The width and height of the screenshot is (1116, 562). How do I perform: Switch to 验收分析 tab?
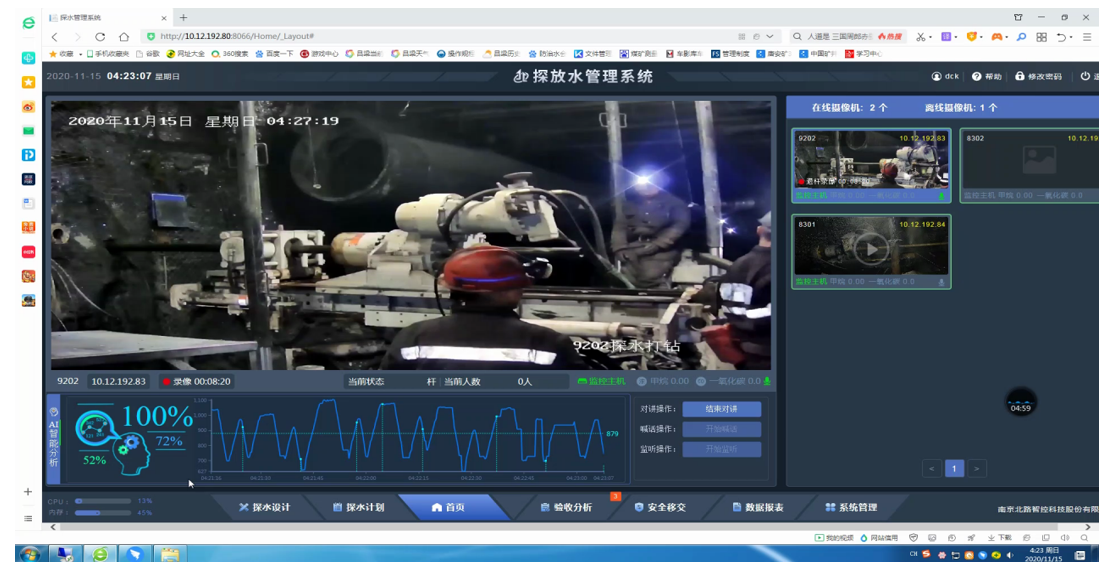tap(566, 508)
